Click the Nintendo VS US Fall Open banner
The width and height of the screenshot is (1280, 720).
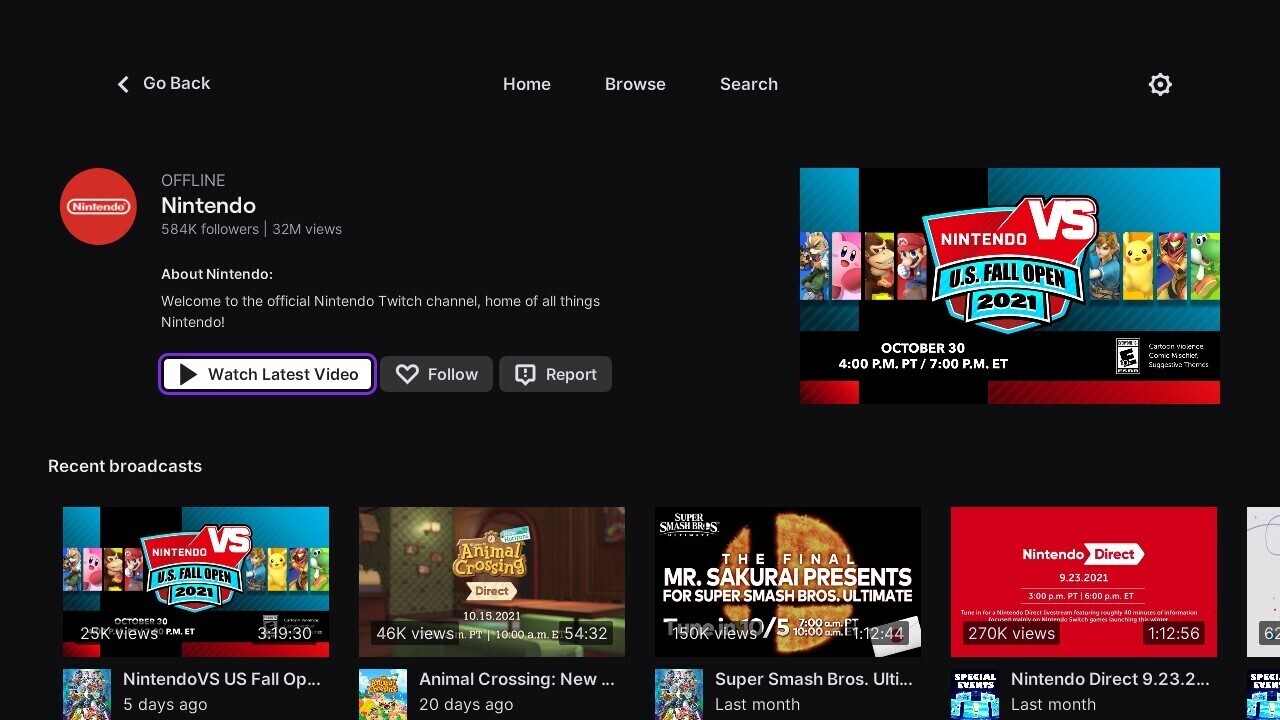(1010, 284)
